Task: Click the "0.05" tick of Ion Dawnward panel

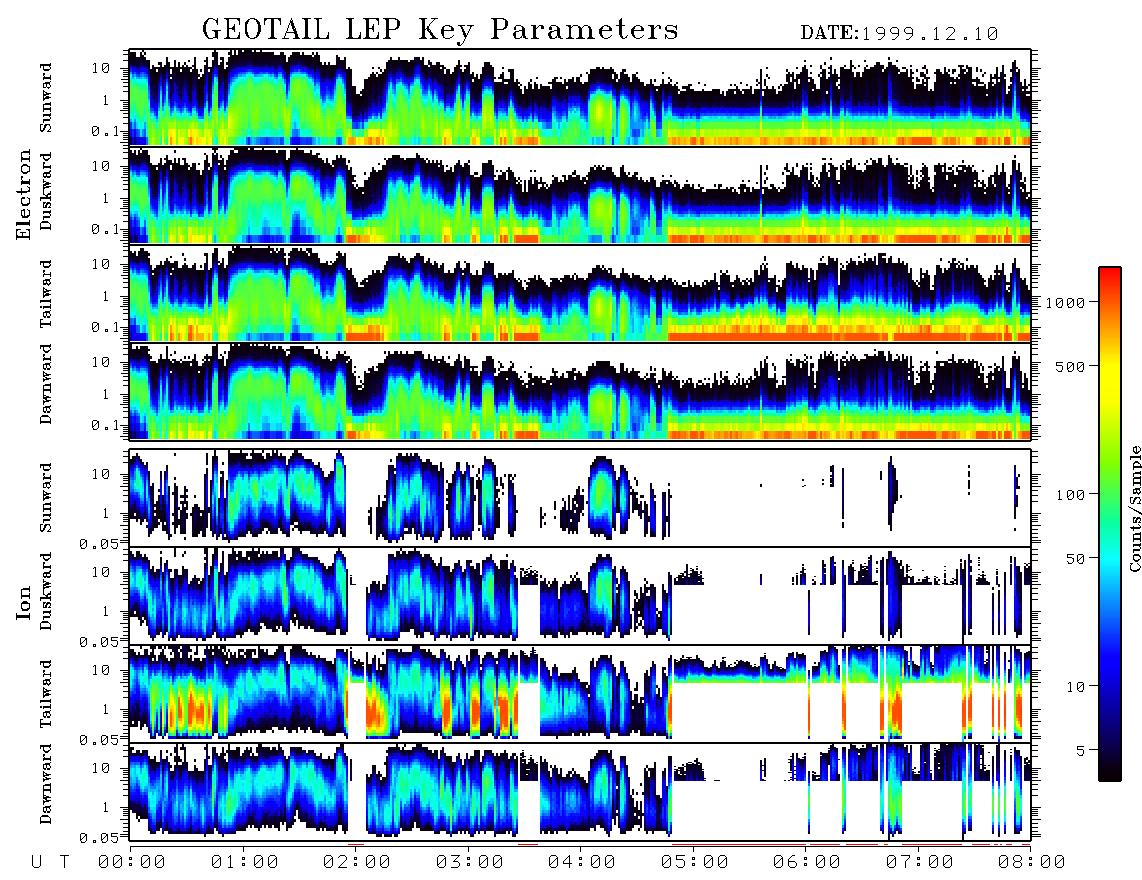Action: [x=98, y=838]
